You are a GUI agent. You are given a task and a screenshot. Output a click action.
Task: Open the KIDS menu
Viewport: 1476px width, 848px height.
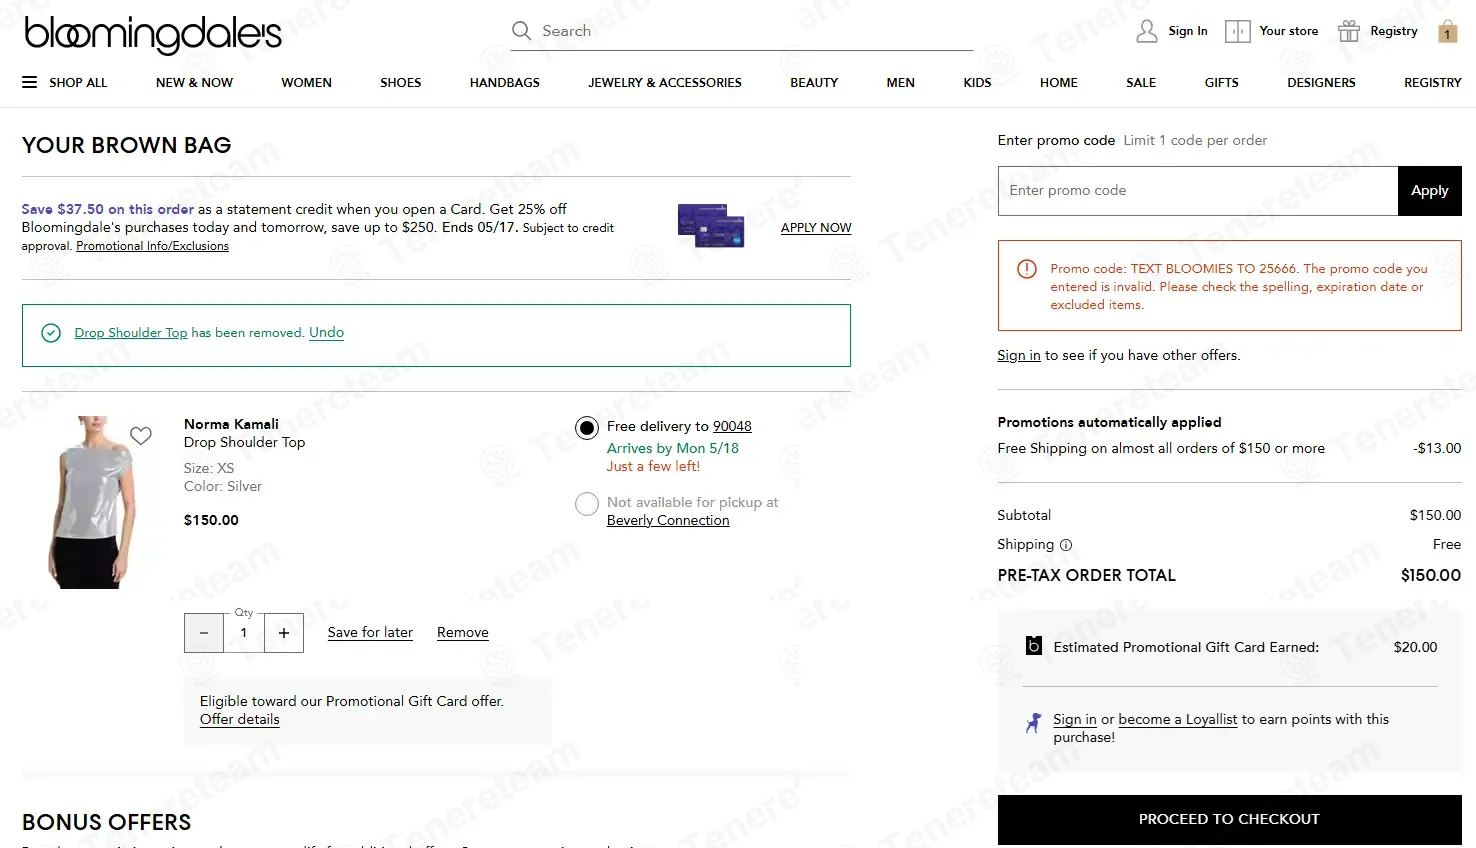pyautogui.click(x=977, y=82)
